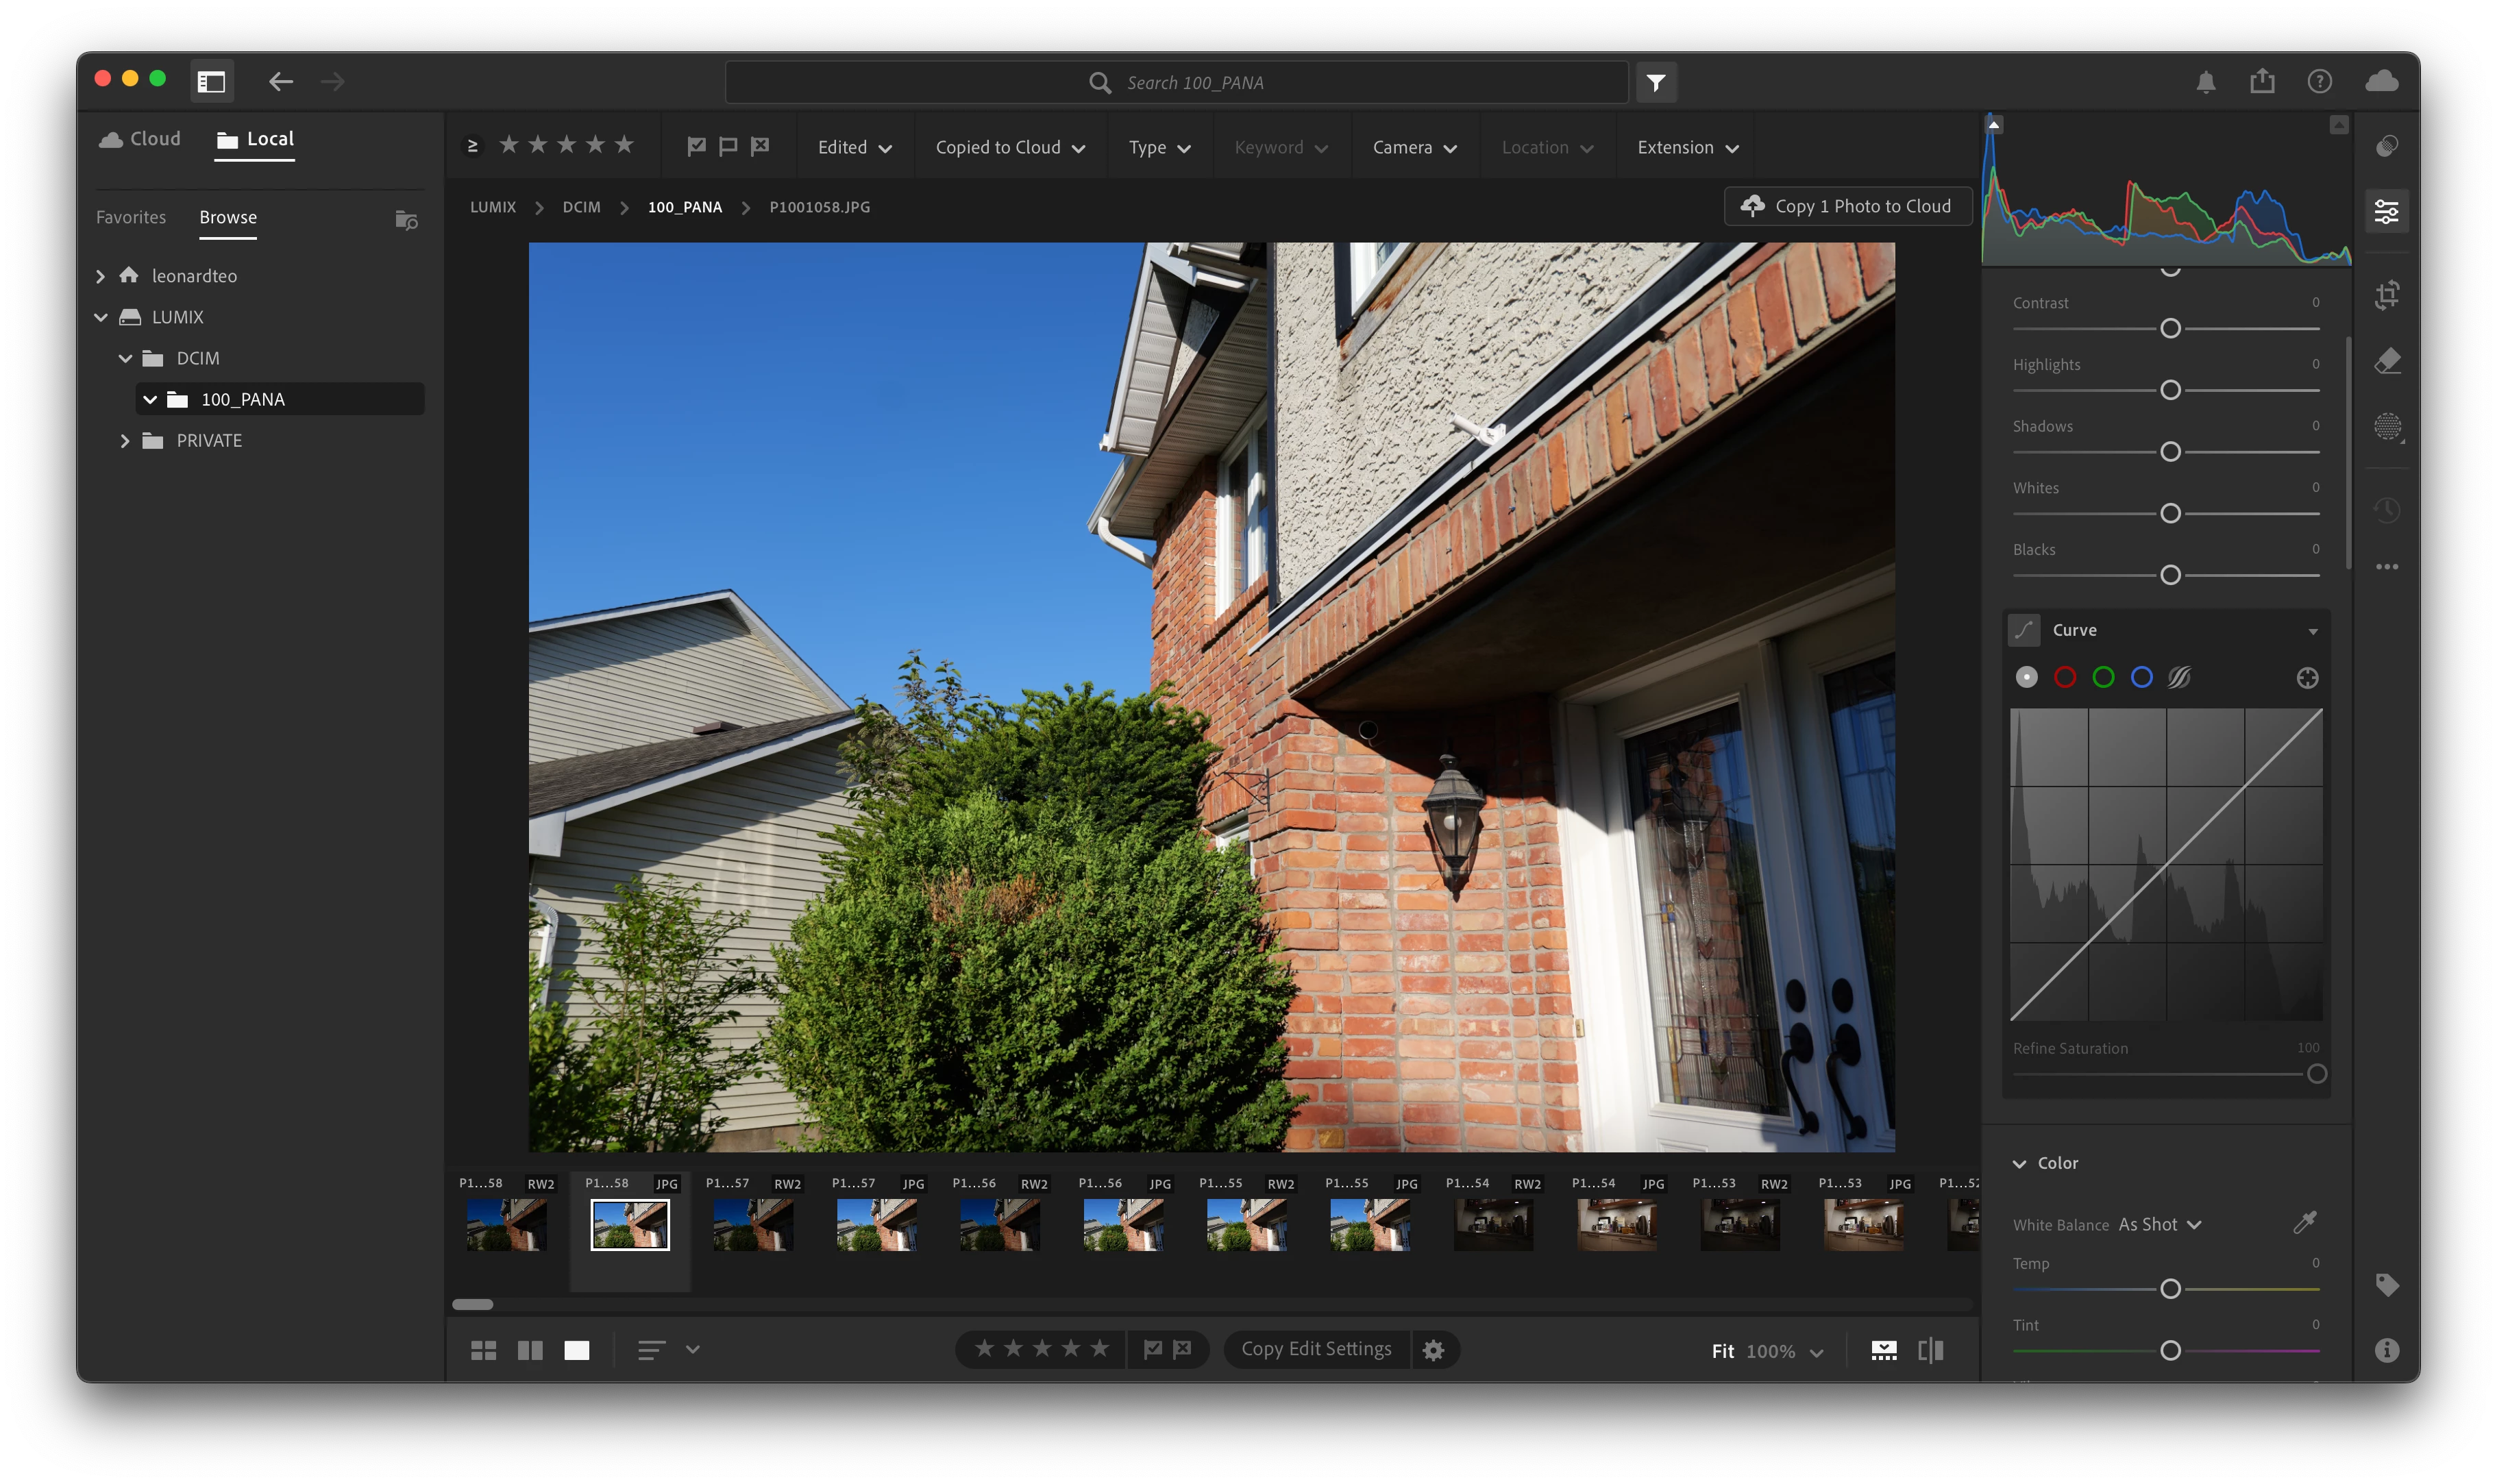Image resolution: width=2497 pixels, height=1484 pixels.
Task: Switch to the Favorites tab
Action: [131, 217]
